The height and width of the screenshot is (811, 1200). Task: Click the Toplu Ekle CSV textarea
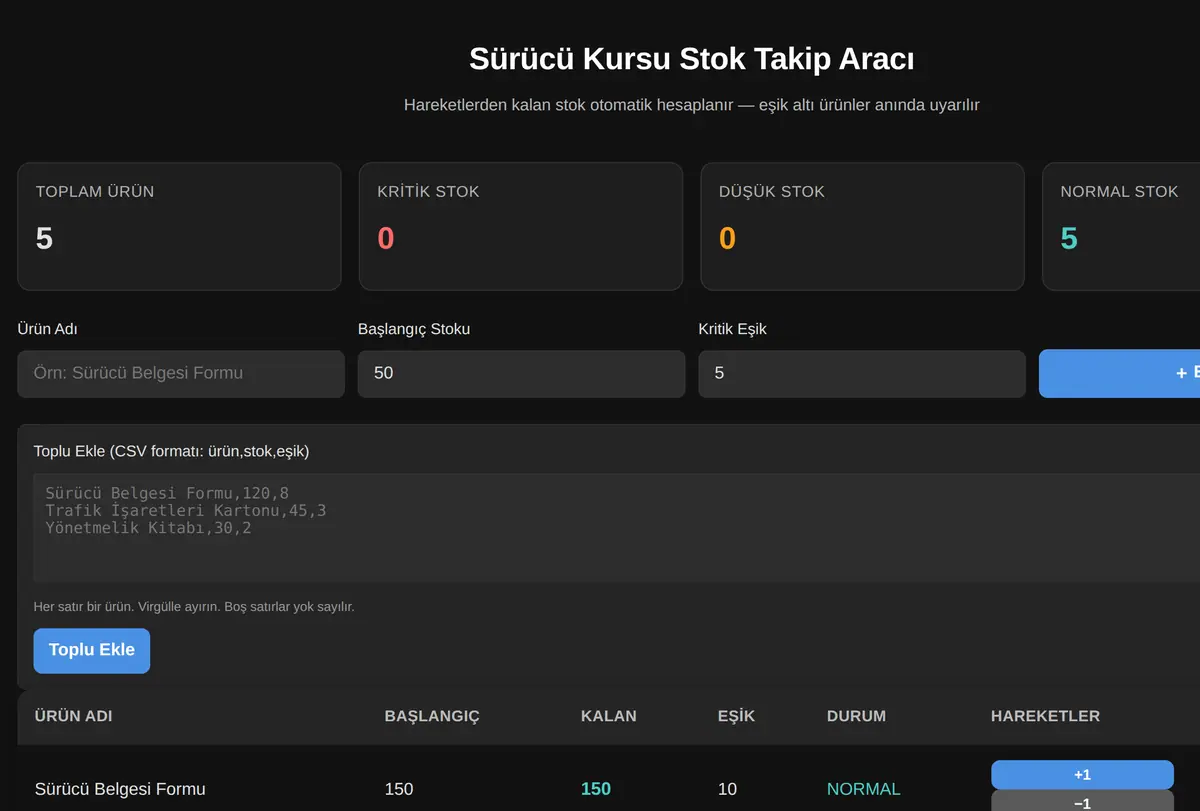[x=616, y=528]
